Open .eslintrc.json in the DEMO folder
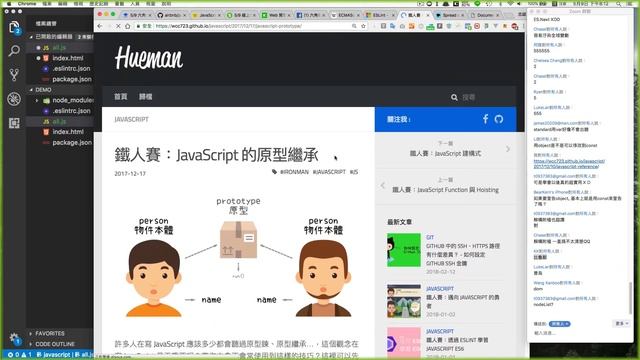Image resolution: width=640 pixels, height=360 pixels. pyautogui.click(x=61, y=111)
